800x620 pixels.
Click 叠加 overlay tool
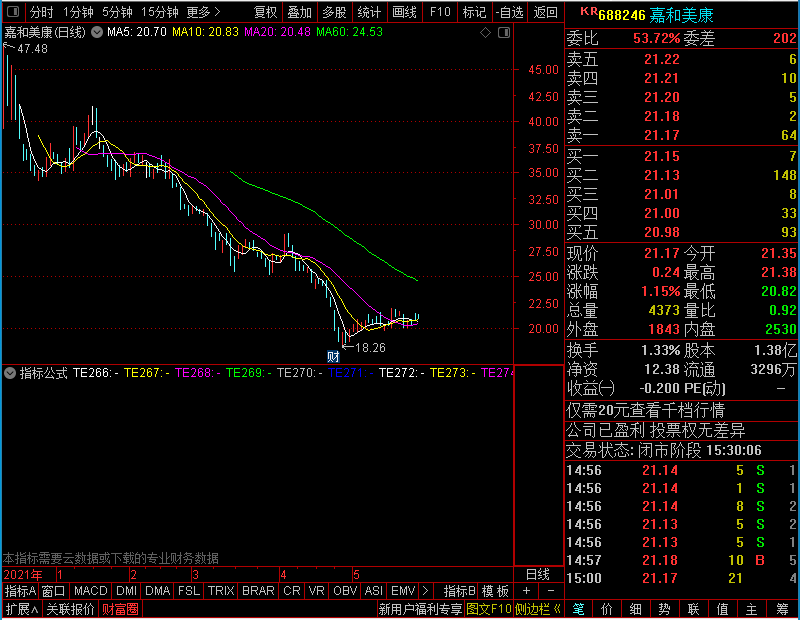(299, 12)
